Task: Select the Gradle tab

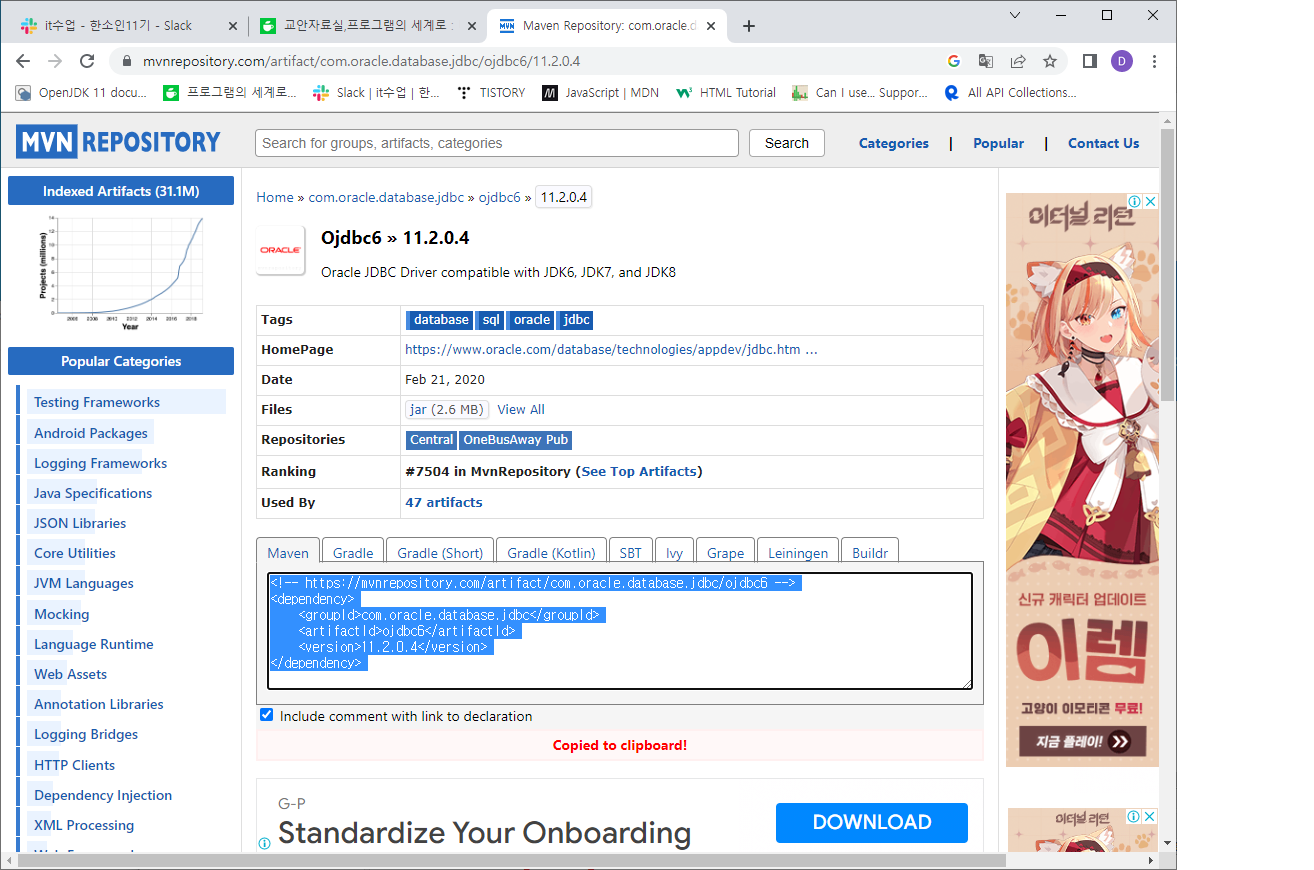Action: [x=353, y=553]
